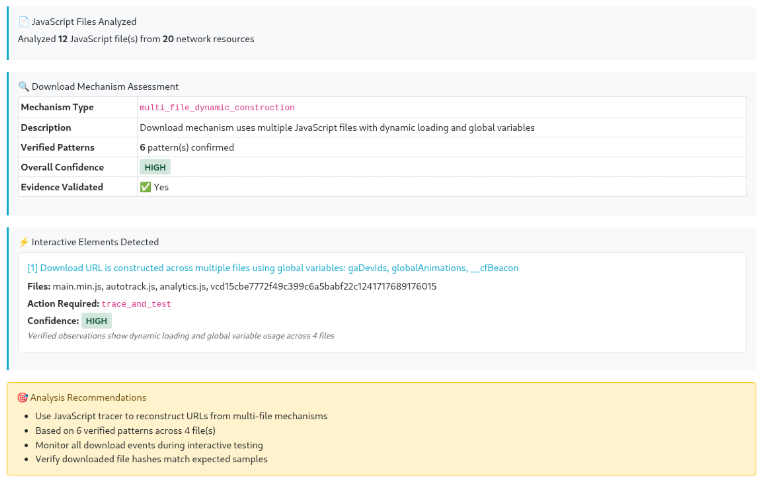The height and width of the screenshot is (482, 762).
Task: Click the document icon beside JavaScript Files Analyzed
Action: coord(23,21)
